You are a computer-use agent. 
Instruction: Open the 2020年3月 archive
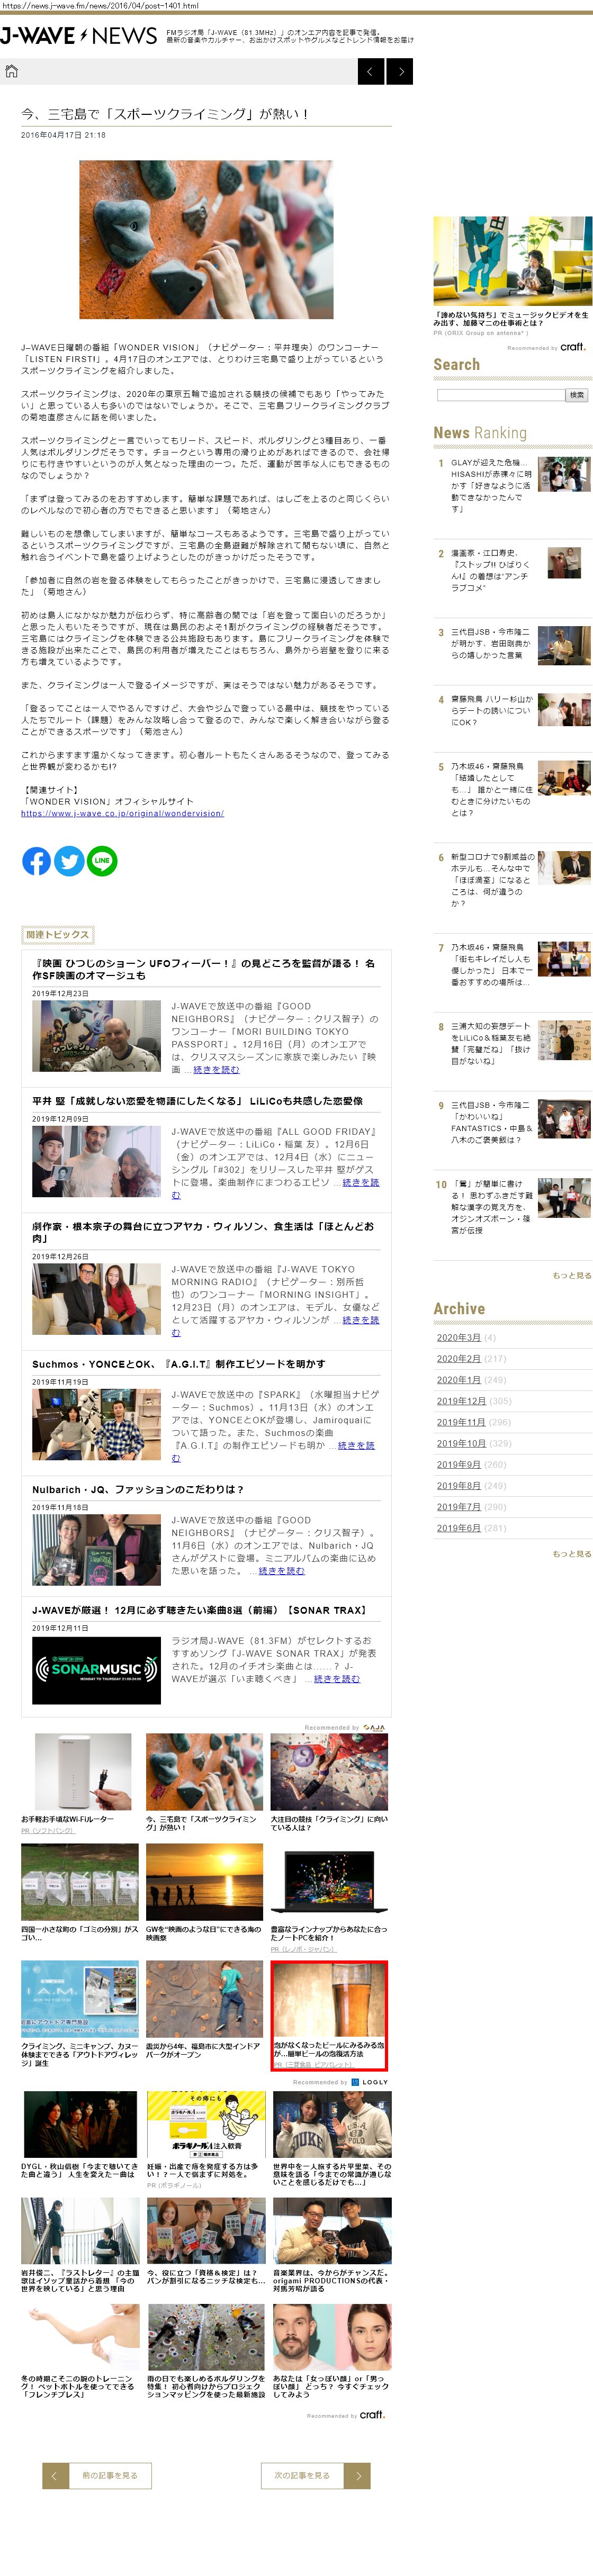[458, 1337]
